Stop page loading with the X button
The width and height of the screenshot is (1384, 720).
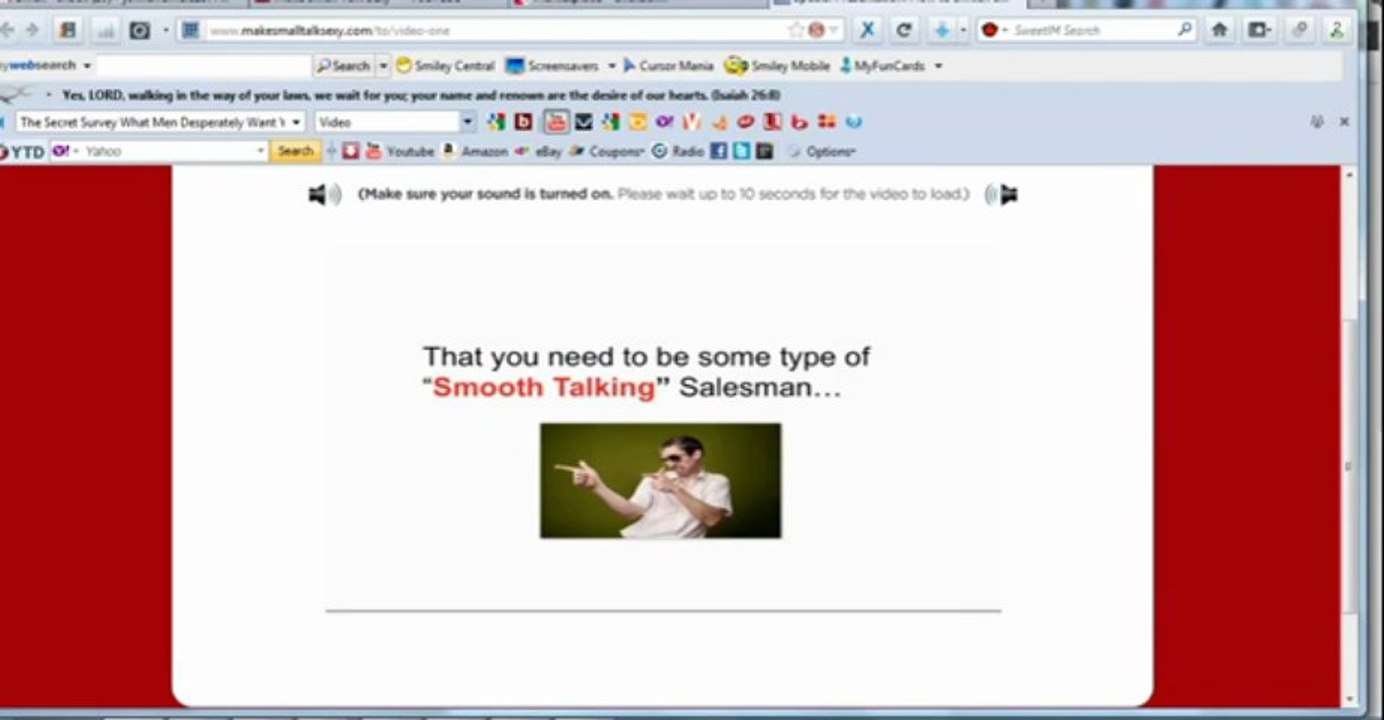coord(867,30)
